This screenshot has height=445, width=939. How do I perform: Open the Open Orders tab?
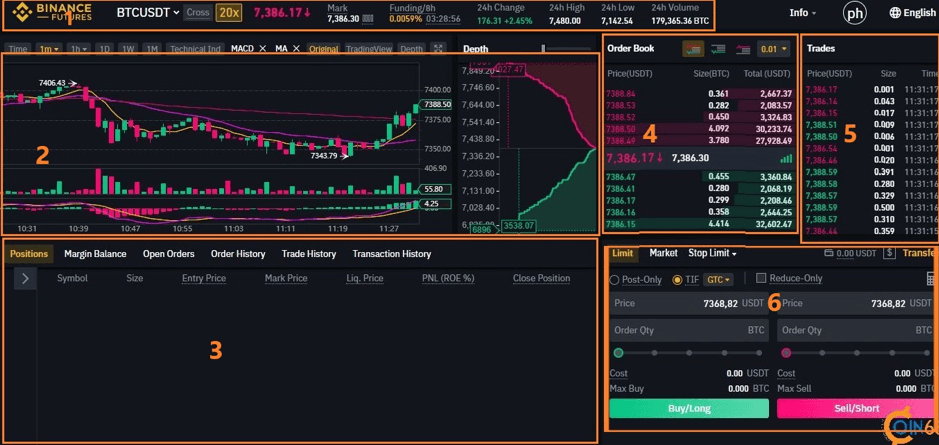168,254
